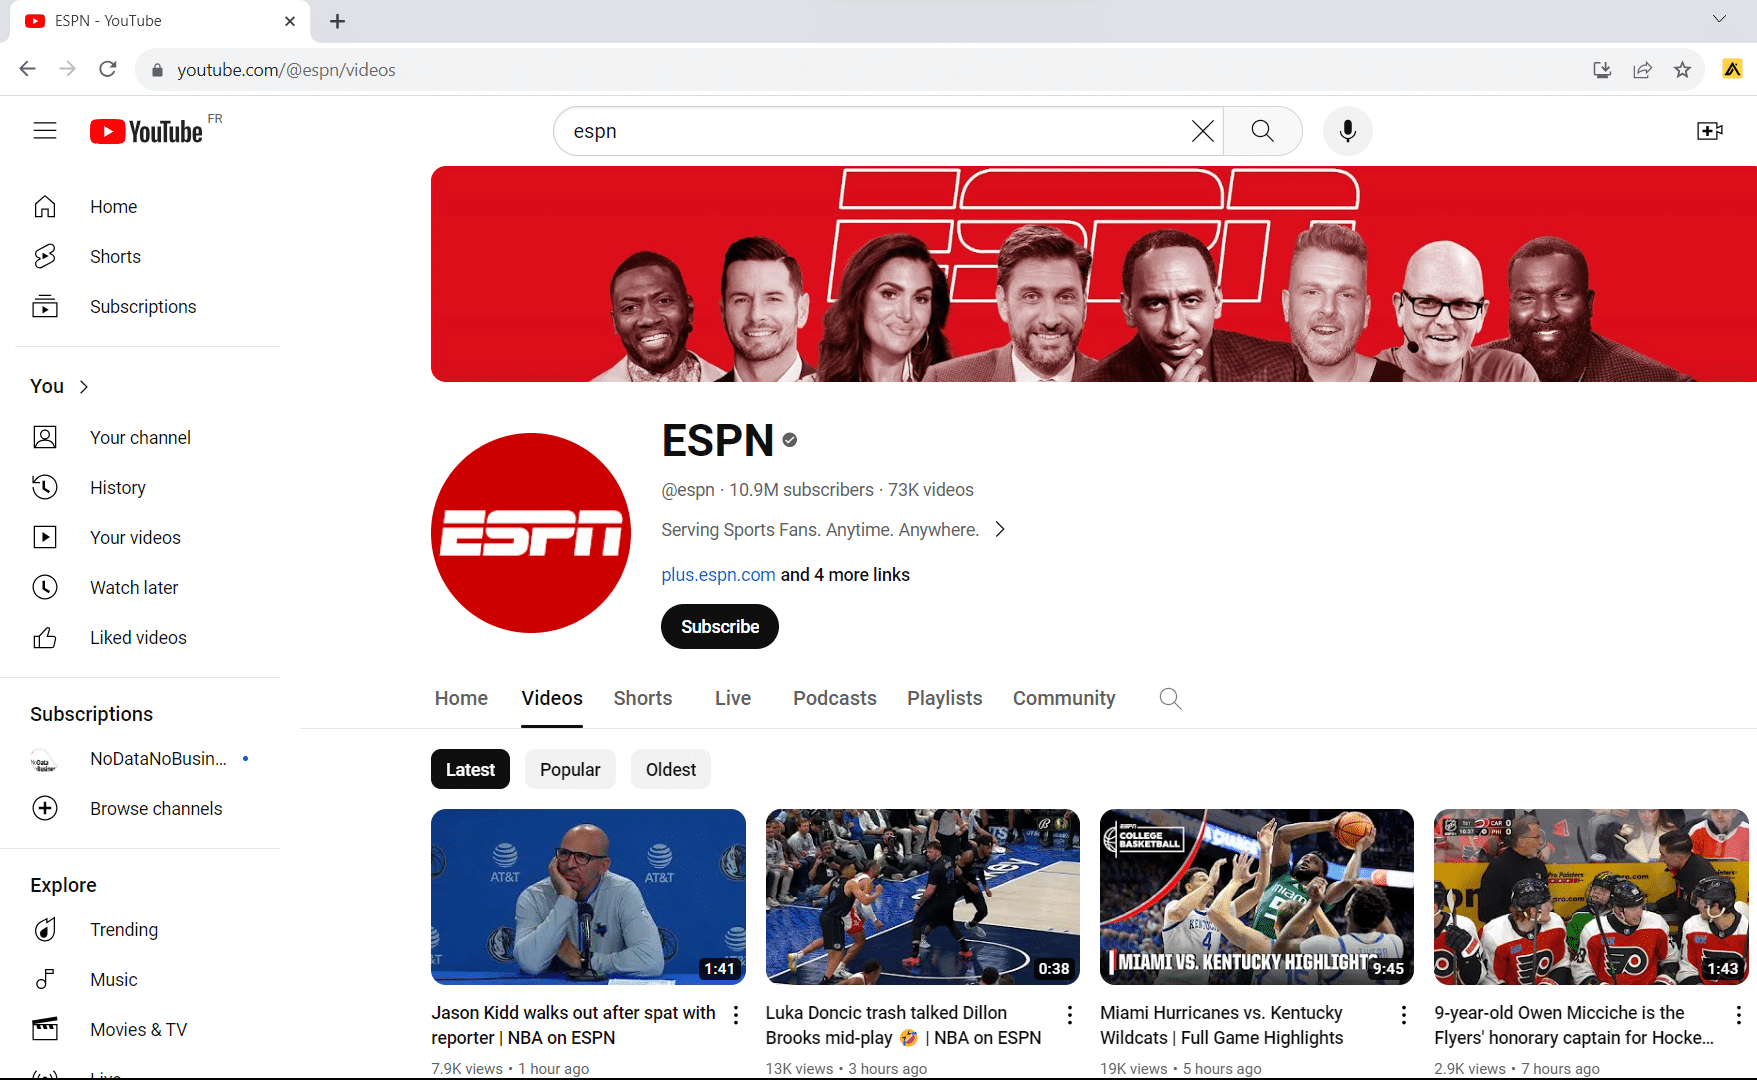Subscribe to the ESPN channel
Image resolution: width=1757 pixels, height=1080 pixels.
719,627
